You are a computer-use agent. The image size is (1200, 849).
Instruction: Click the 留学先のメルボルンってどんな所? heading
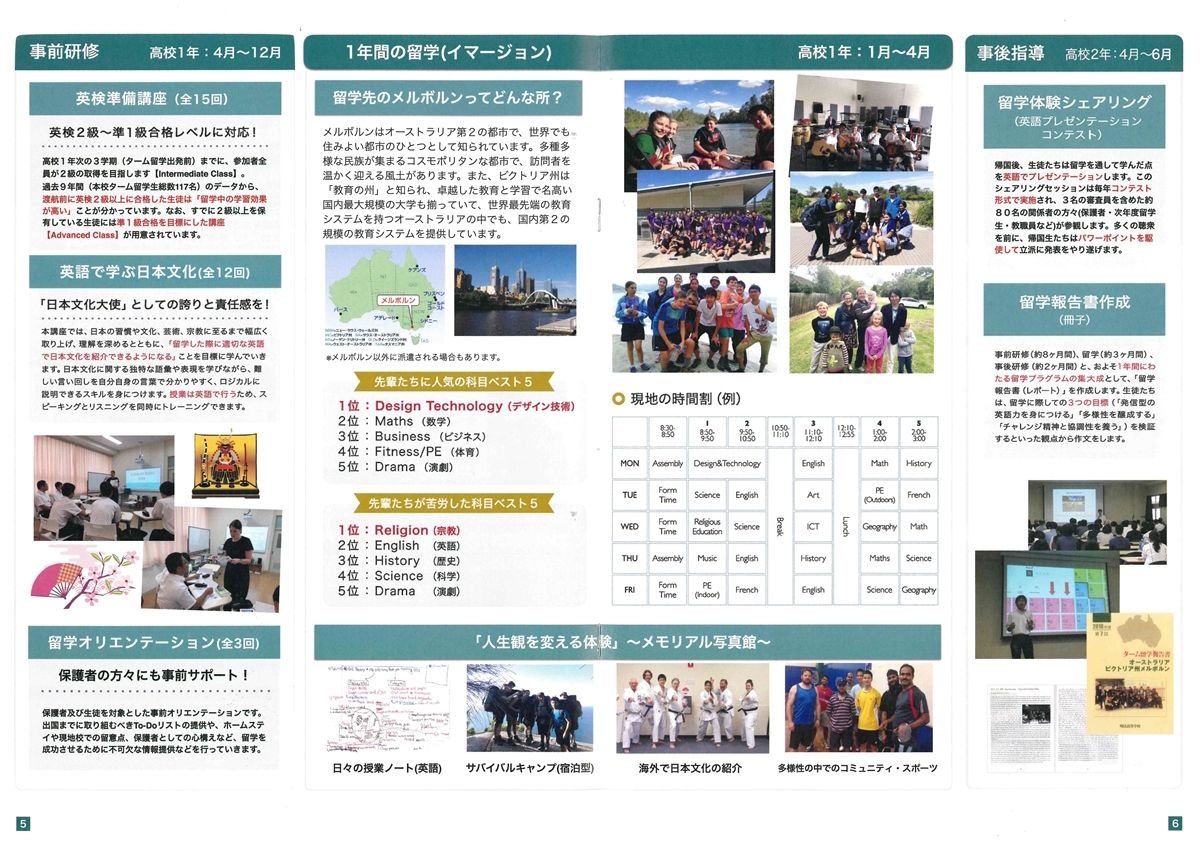pos(447,97)
